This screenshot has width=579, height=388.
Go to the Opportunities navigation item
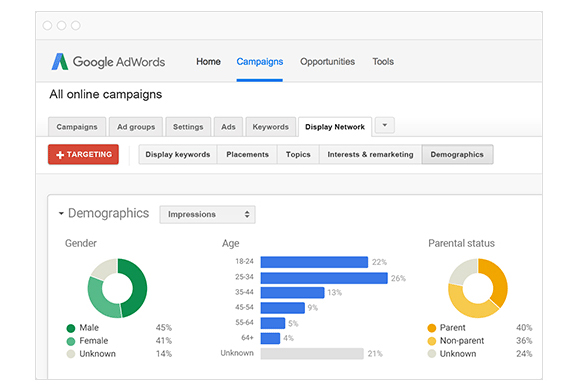(327, 62)
